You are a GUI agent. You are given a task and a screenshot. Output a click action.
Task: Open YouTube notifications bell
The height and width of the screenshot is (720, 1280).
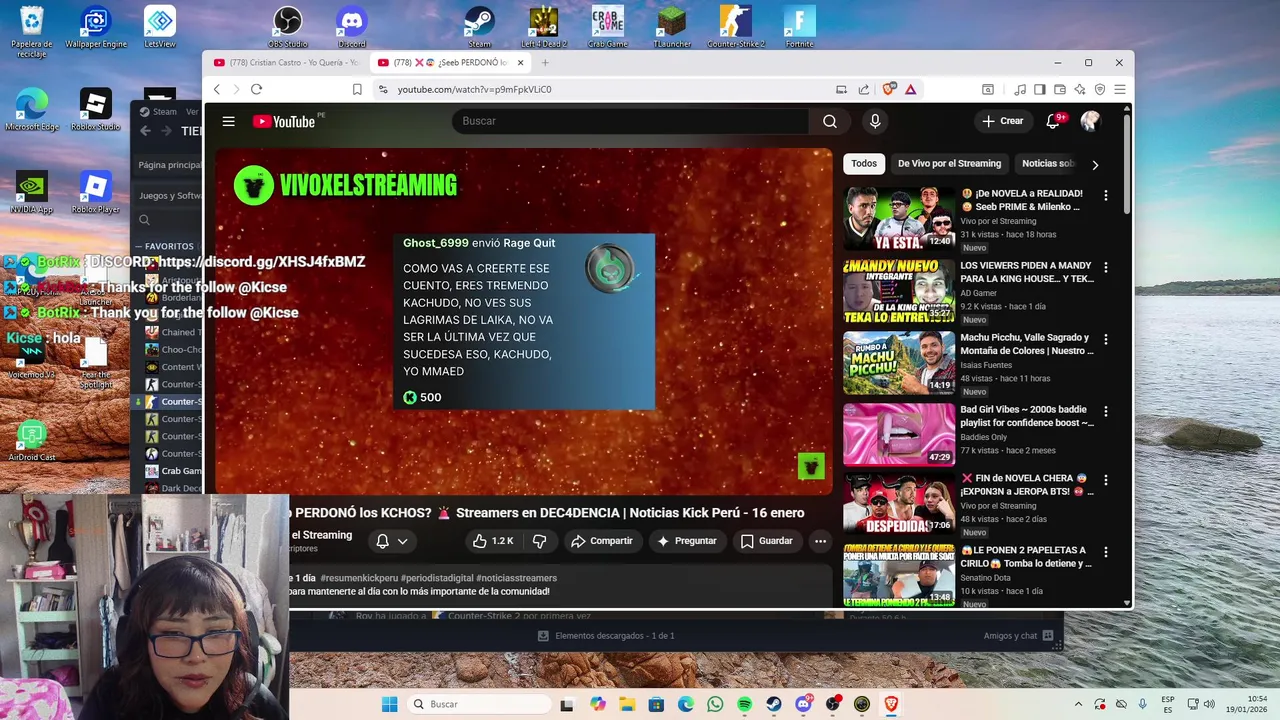pyautogui.click(x=1053, y=121)
